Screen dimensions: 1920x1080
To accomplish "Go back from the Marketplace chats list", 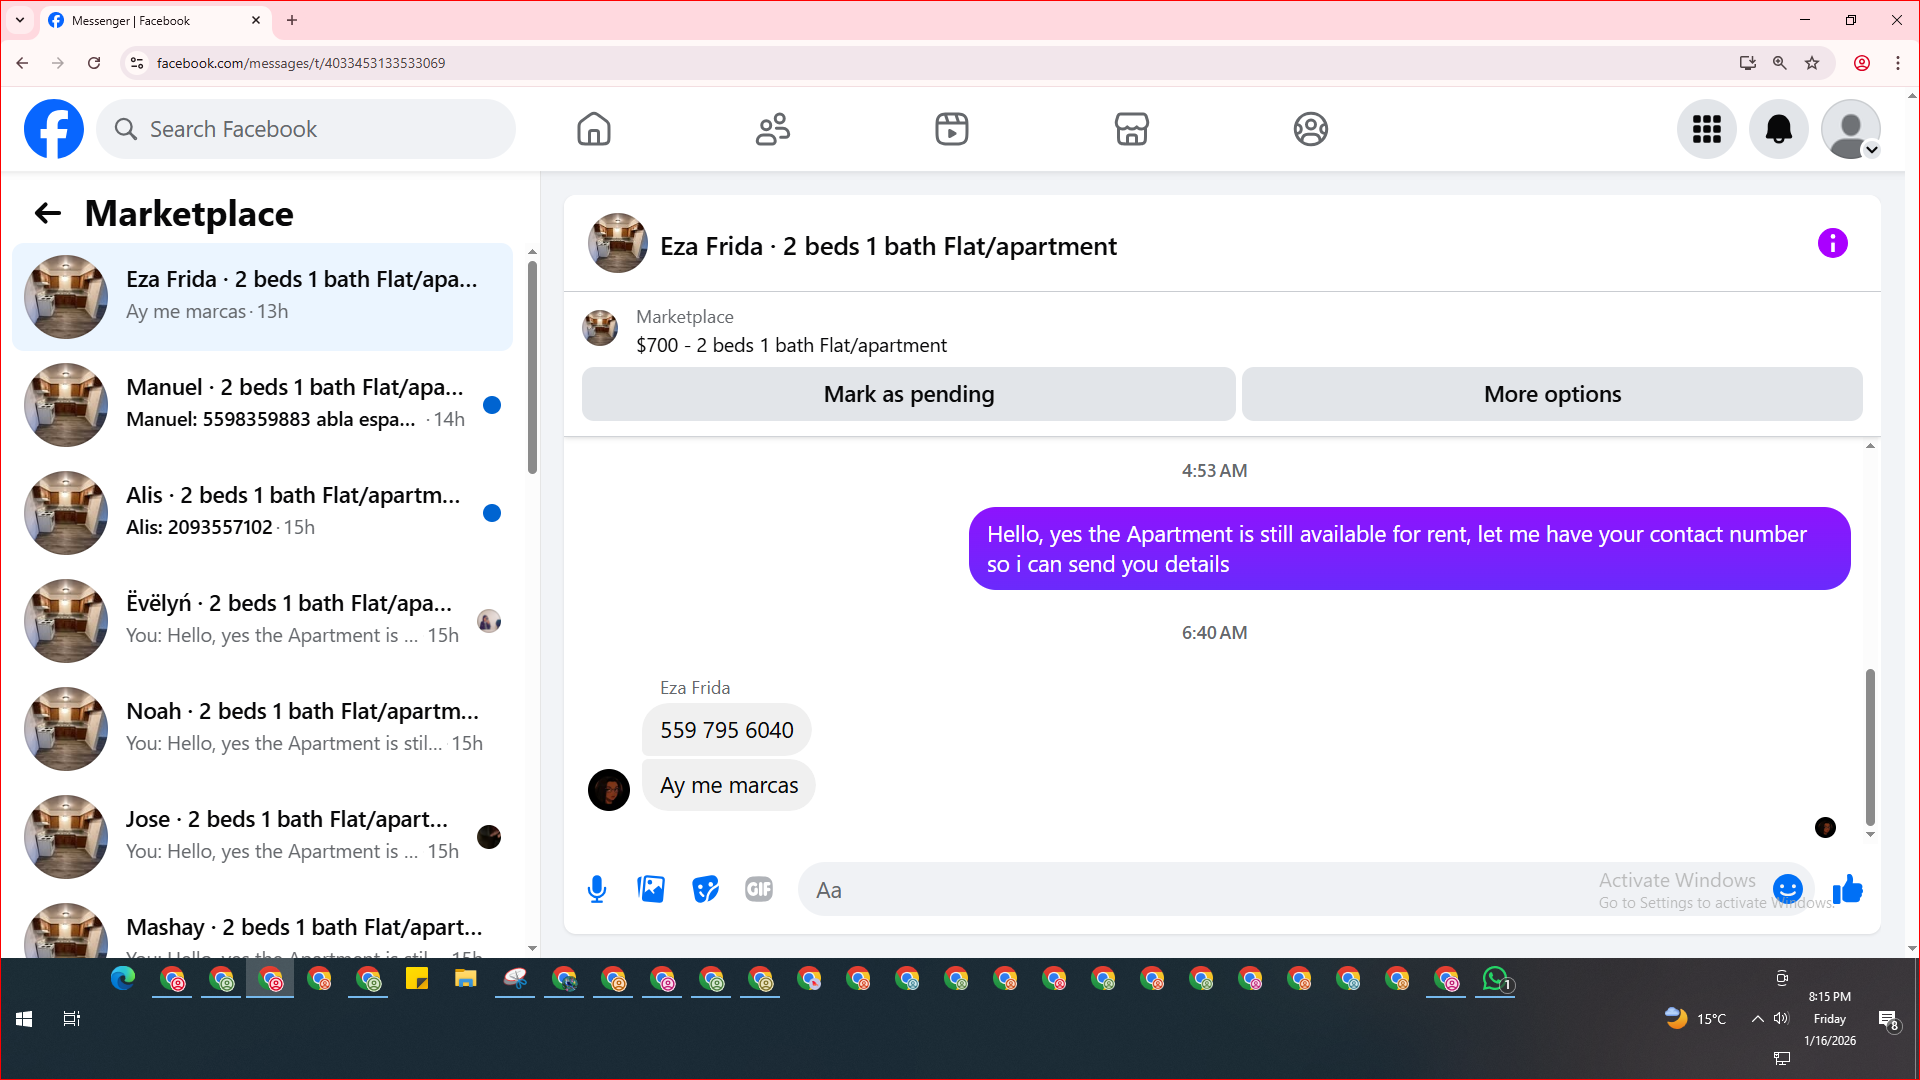I will coord(47,213).
